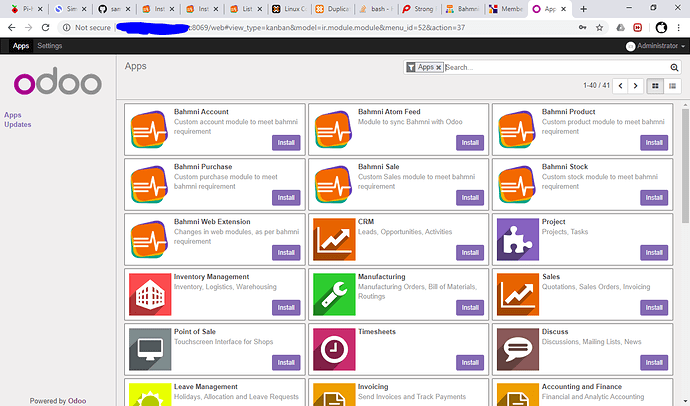Image resolution: width=690 pixels, height=406 pixels.
Task: Switch to the Duplica browser tab
Action: [333, 9]
